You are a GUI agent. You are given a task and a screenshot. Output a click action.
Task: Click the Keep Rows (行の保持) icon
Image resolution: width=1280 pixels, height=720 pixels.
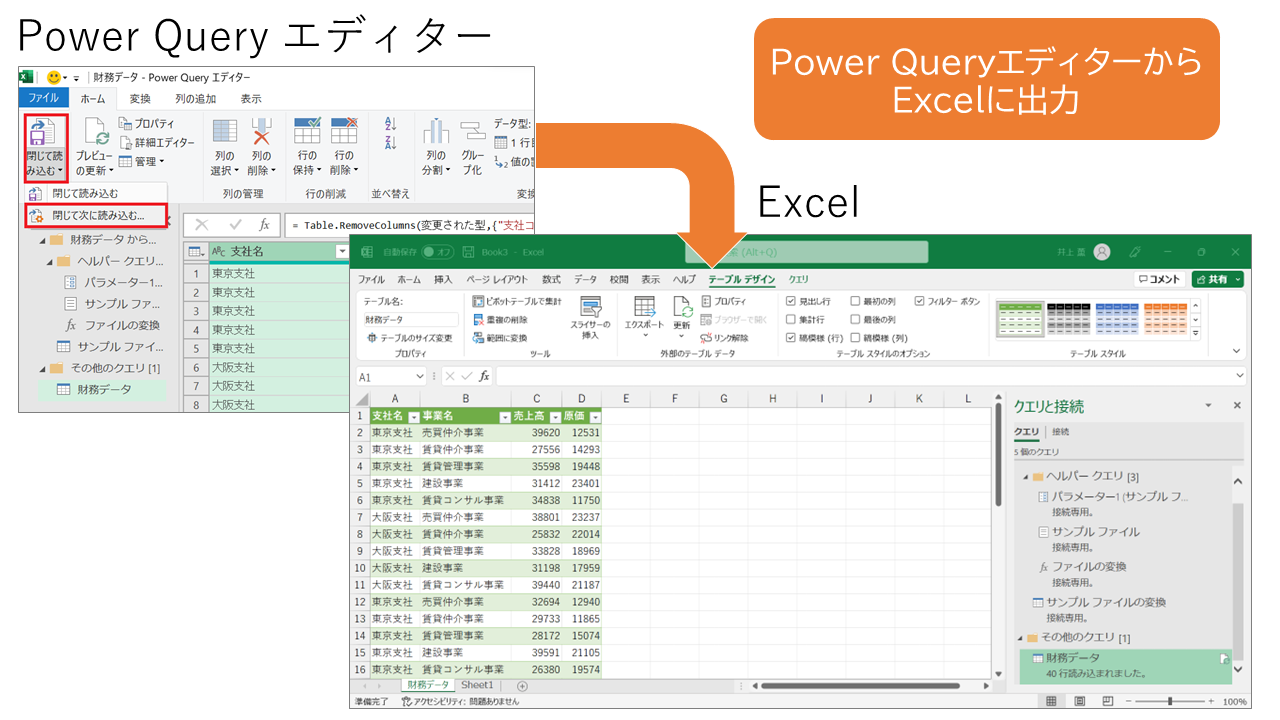(307, 131)
